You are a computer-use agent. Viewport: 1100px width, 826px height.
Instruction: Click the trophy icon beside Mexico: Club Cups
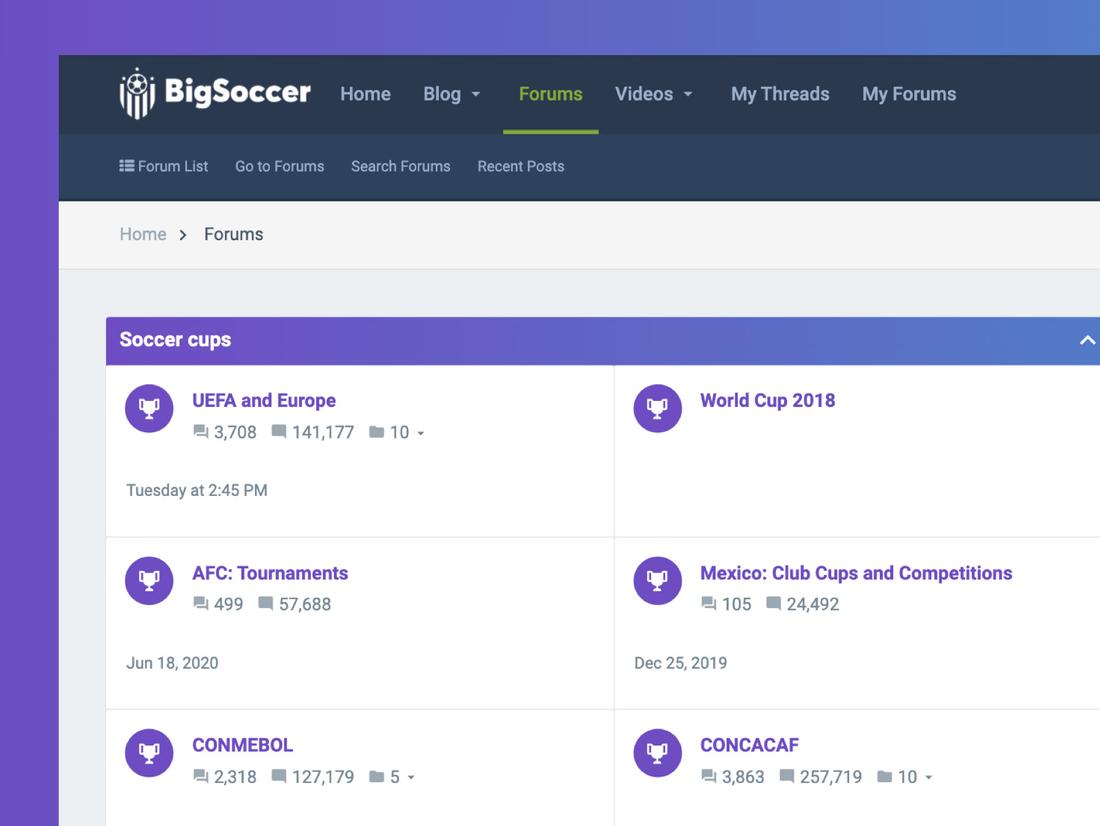coord(657,580)
